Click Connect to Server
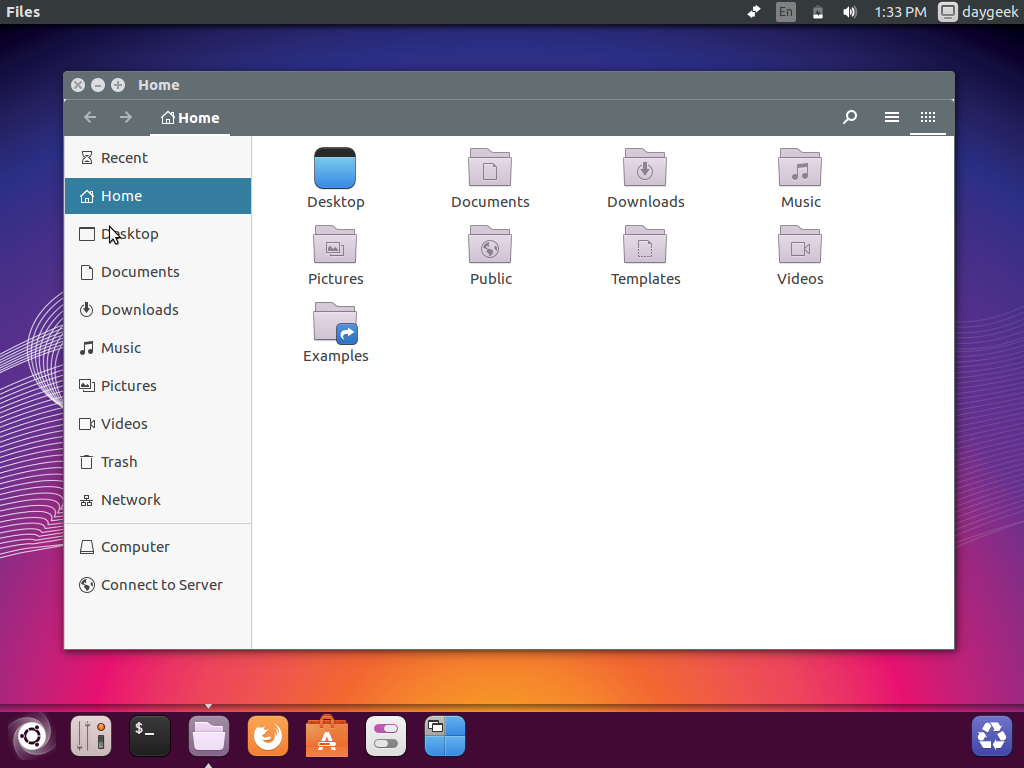The image size is (1024, 768). [161, 585]
